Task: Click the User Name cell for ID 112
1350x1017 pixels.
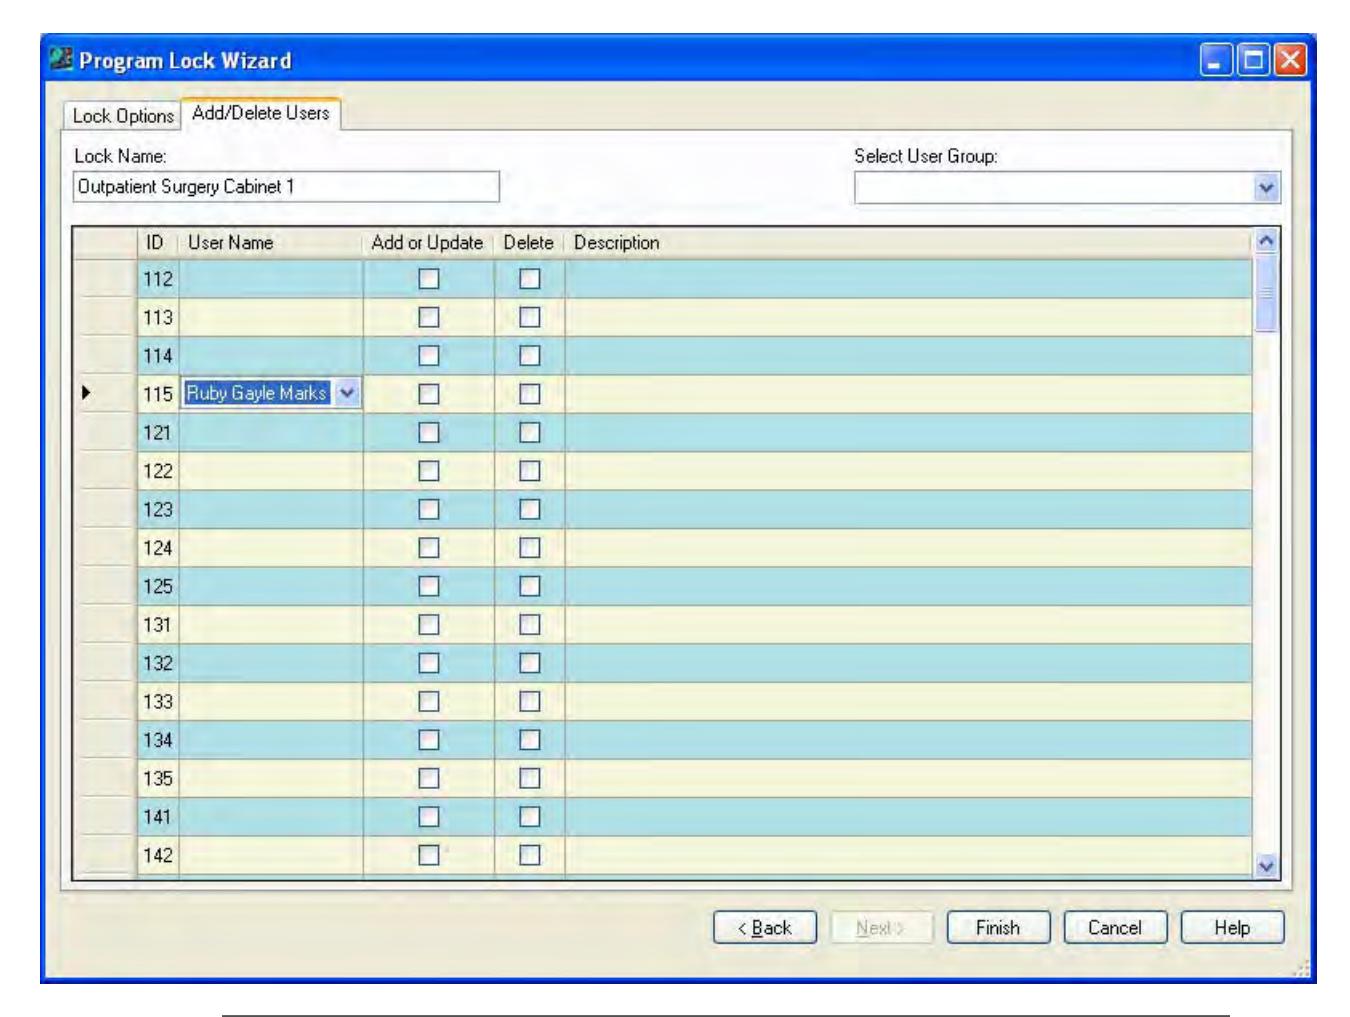Action: click(271, 279)
